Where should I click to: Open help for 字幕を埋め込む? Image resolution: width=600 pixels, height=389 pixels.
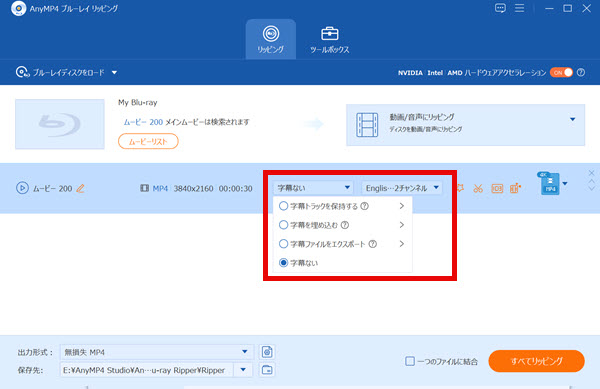coord(345,225)
